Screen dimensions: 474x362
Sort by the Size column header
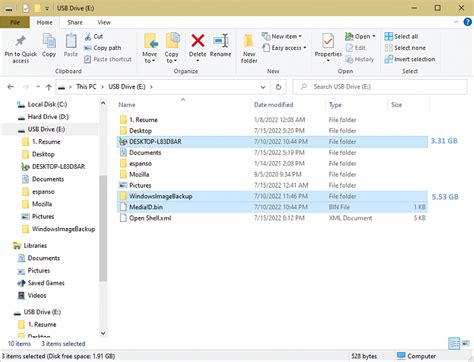(x=396, y=105)
